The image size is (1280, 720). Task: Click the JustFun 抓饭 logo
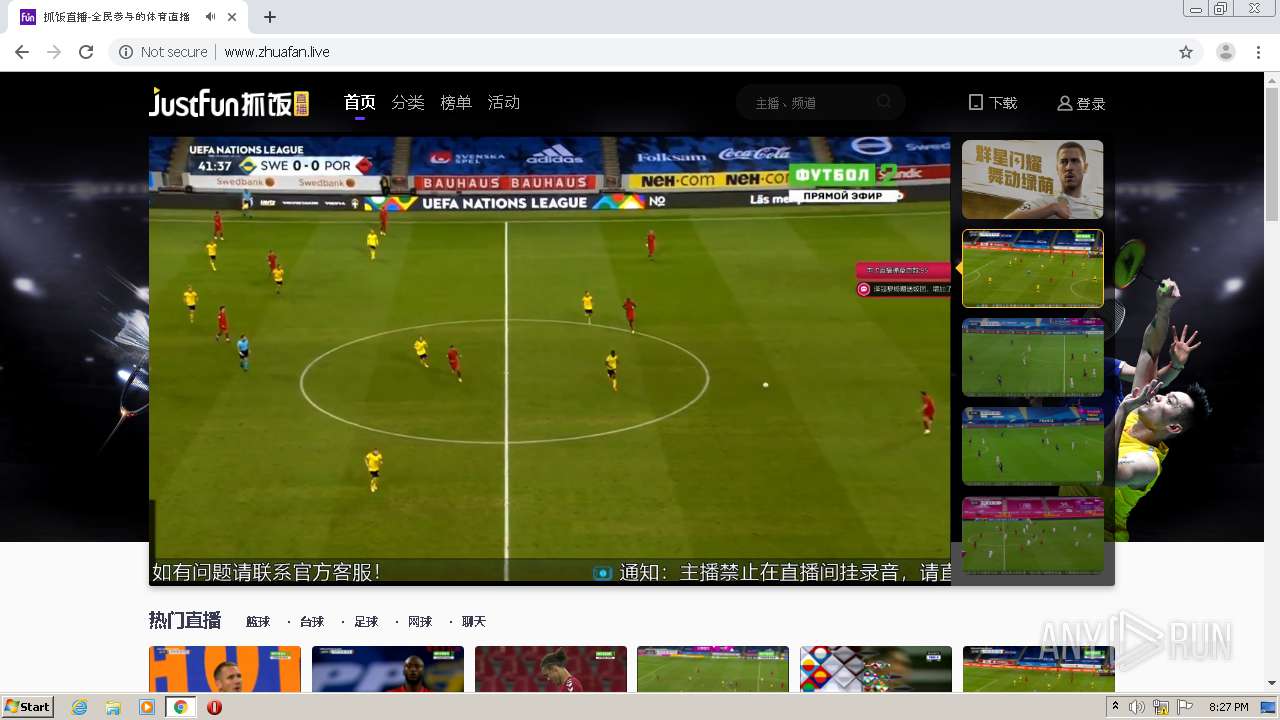(x=229, y=102)
